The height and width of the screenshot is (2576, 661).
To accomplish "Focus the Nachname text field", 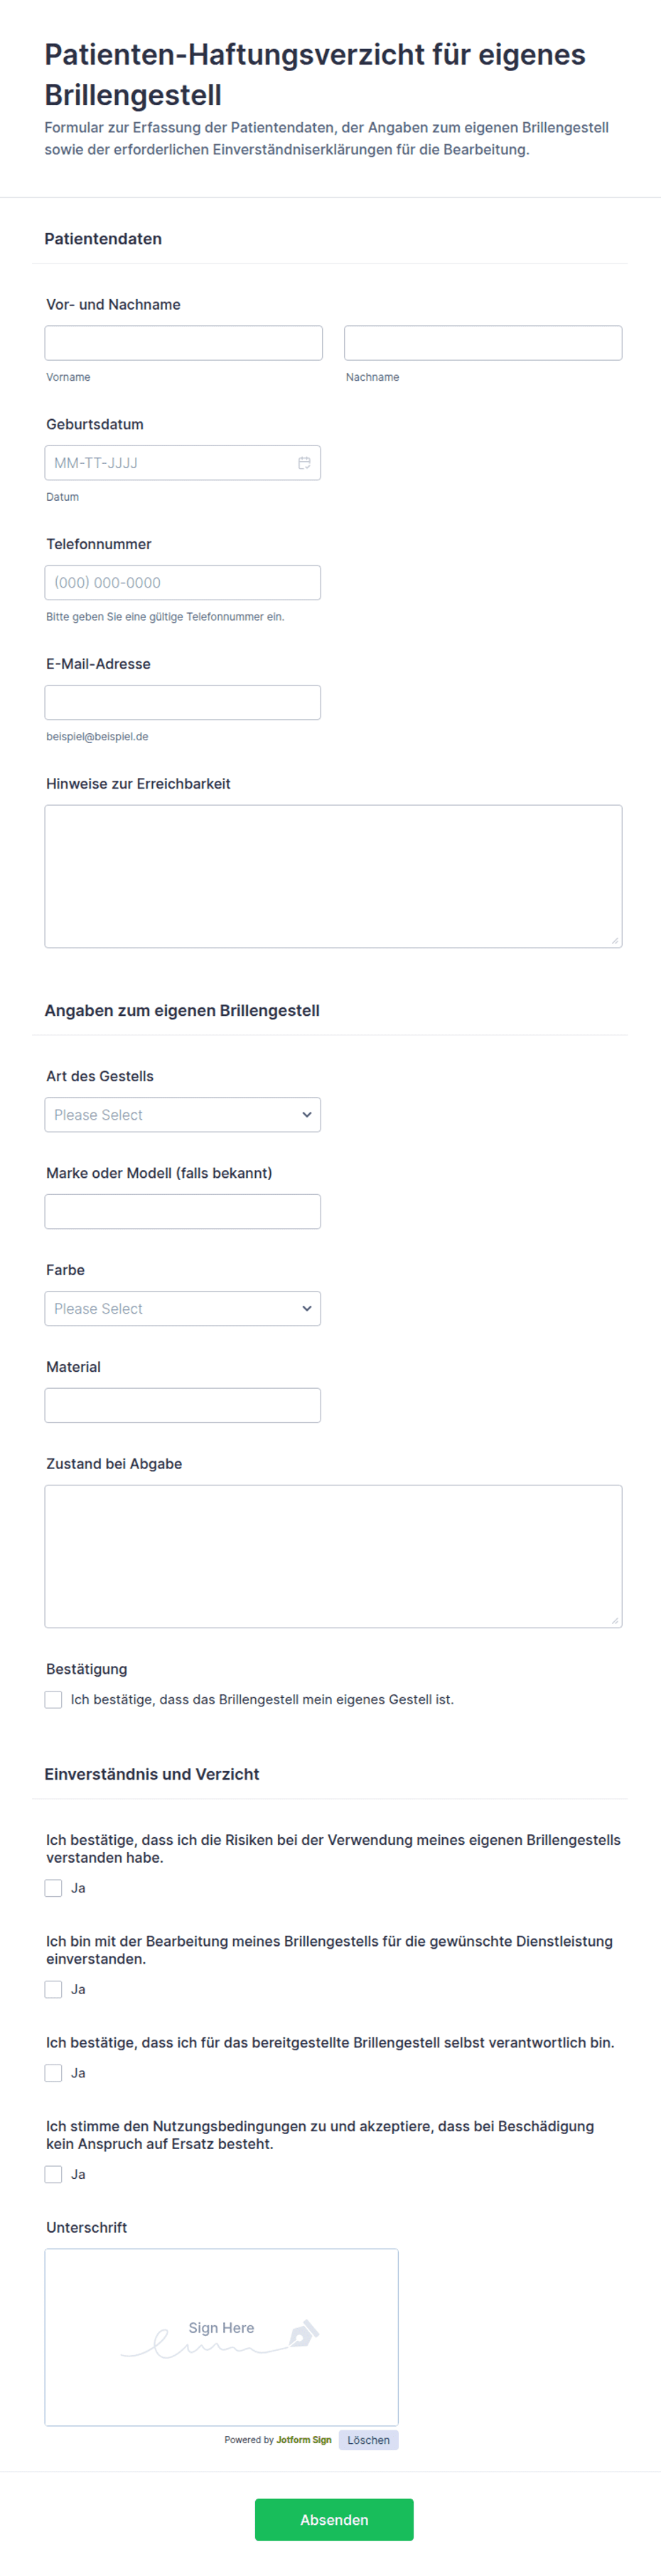I will point(482,343).
